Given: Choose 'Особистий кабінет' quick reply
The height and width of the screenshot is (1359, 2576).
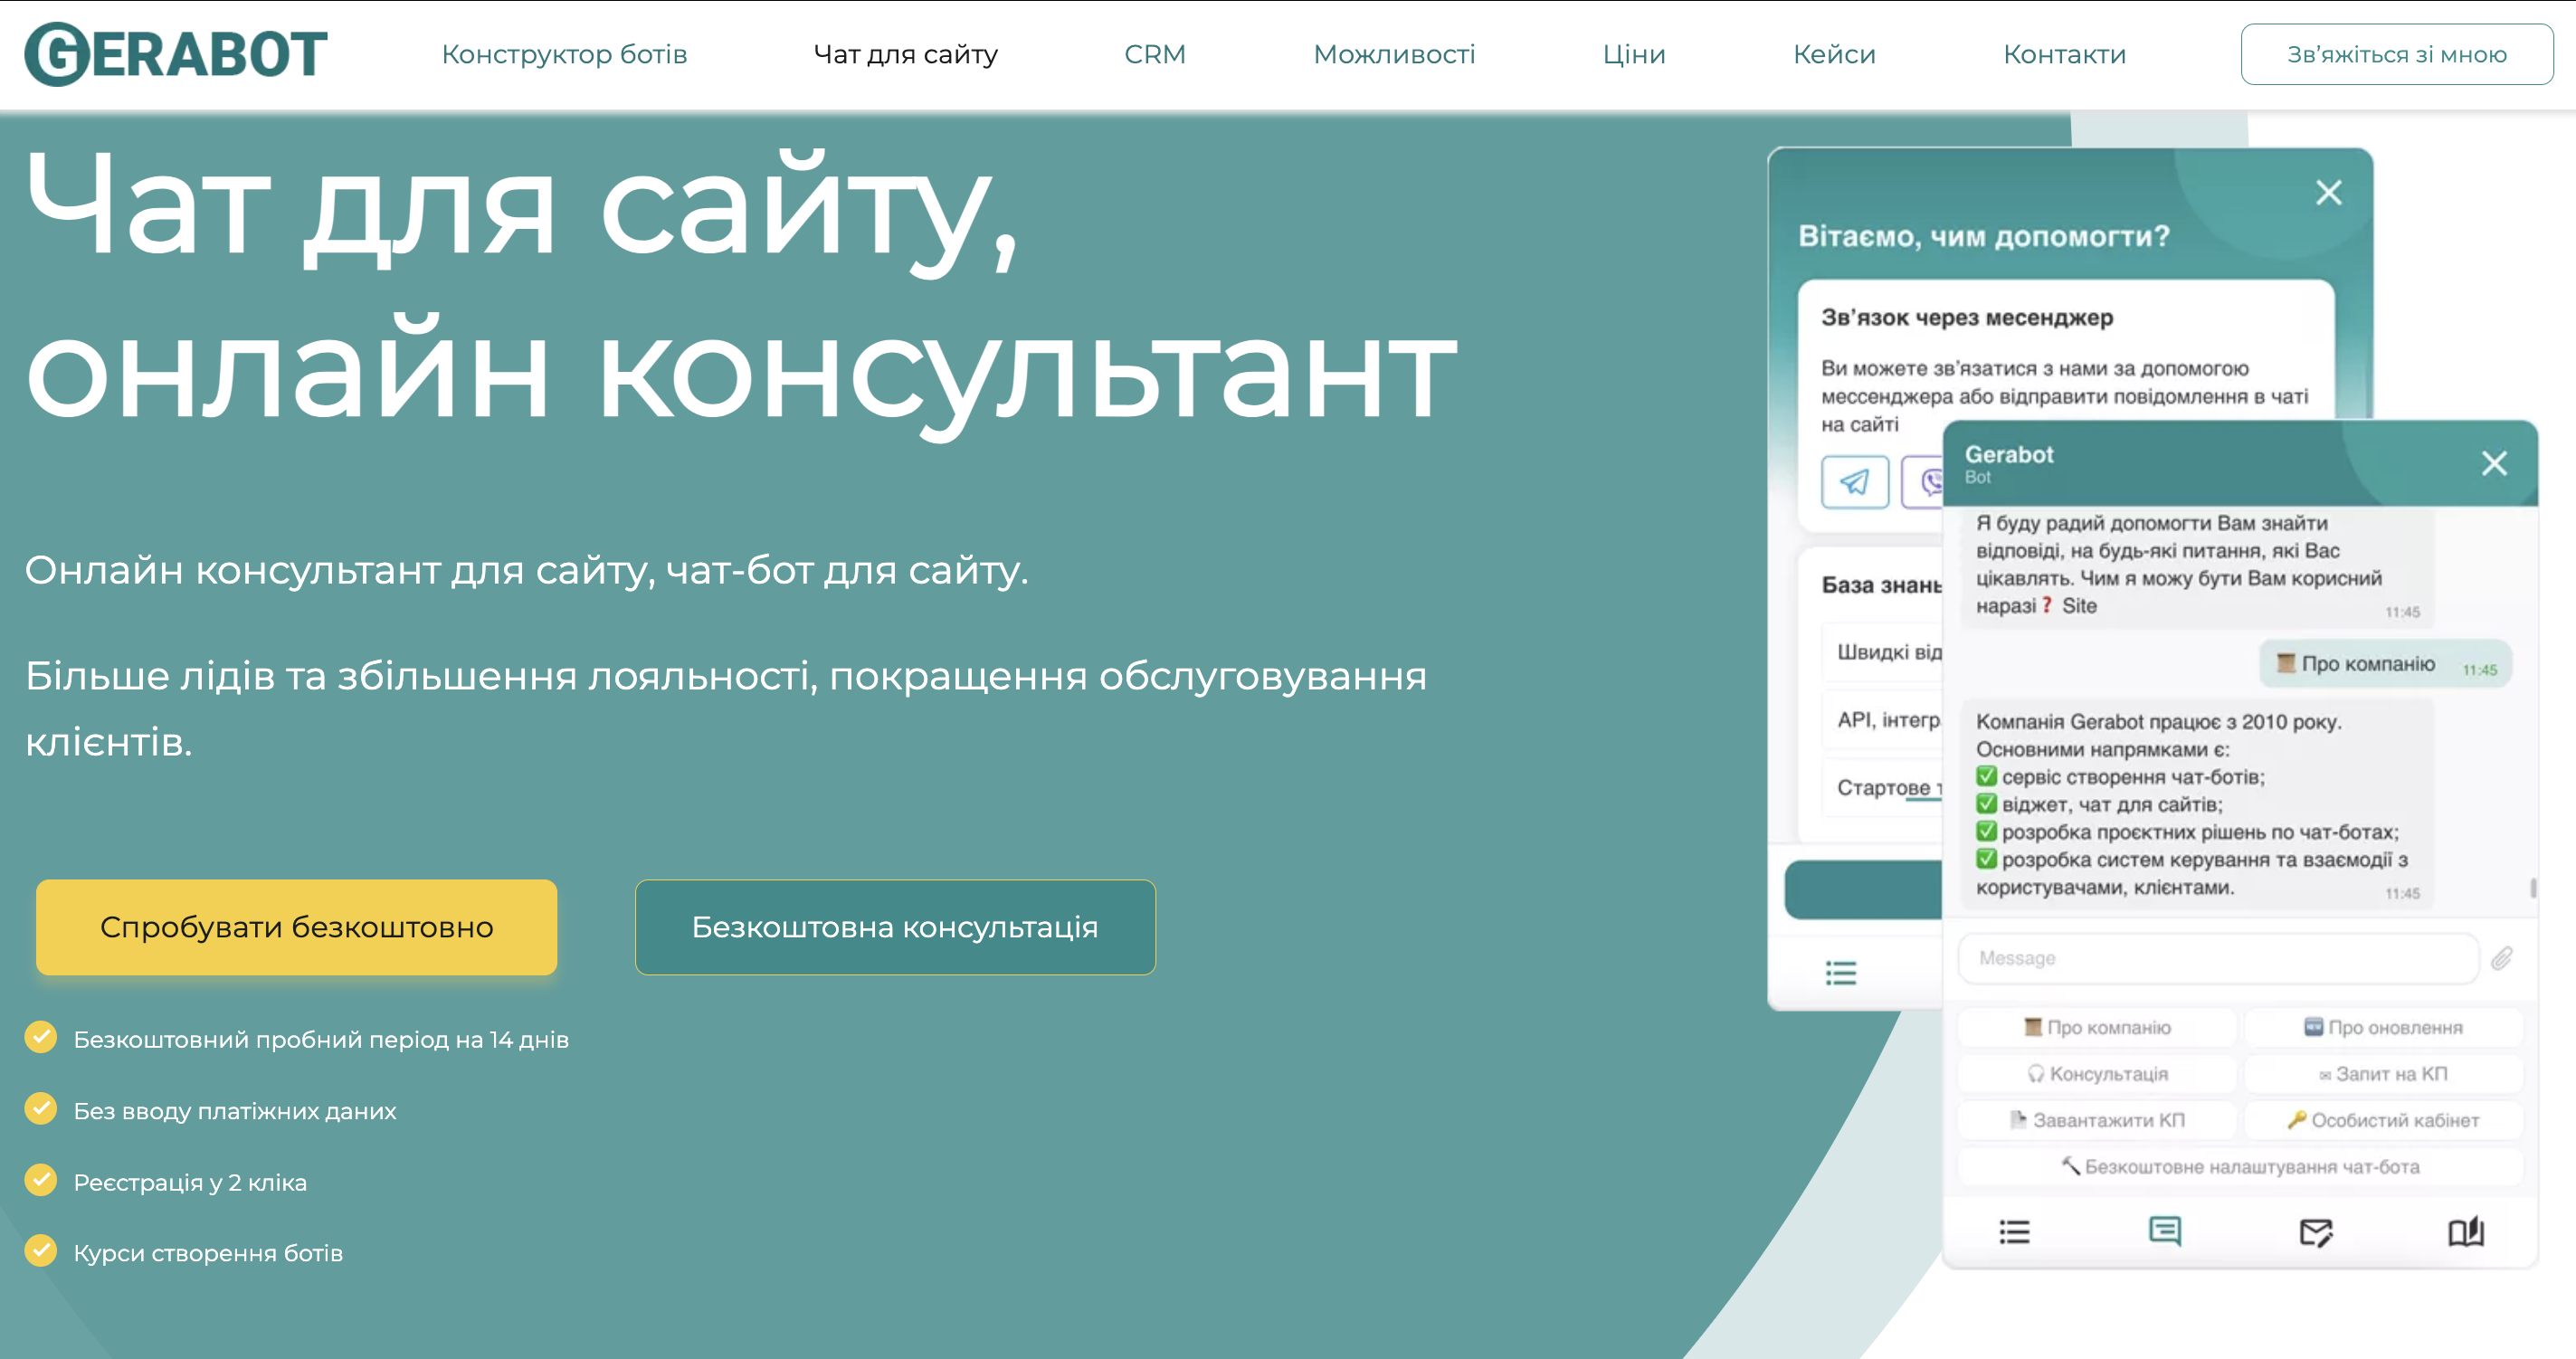Looking at the screenshot, I should pyautogui.click(x=2383, y=1120).
